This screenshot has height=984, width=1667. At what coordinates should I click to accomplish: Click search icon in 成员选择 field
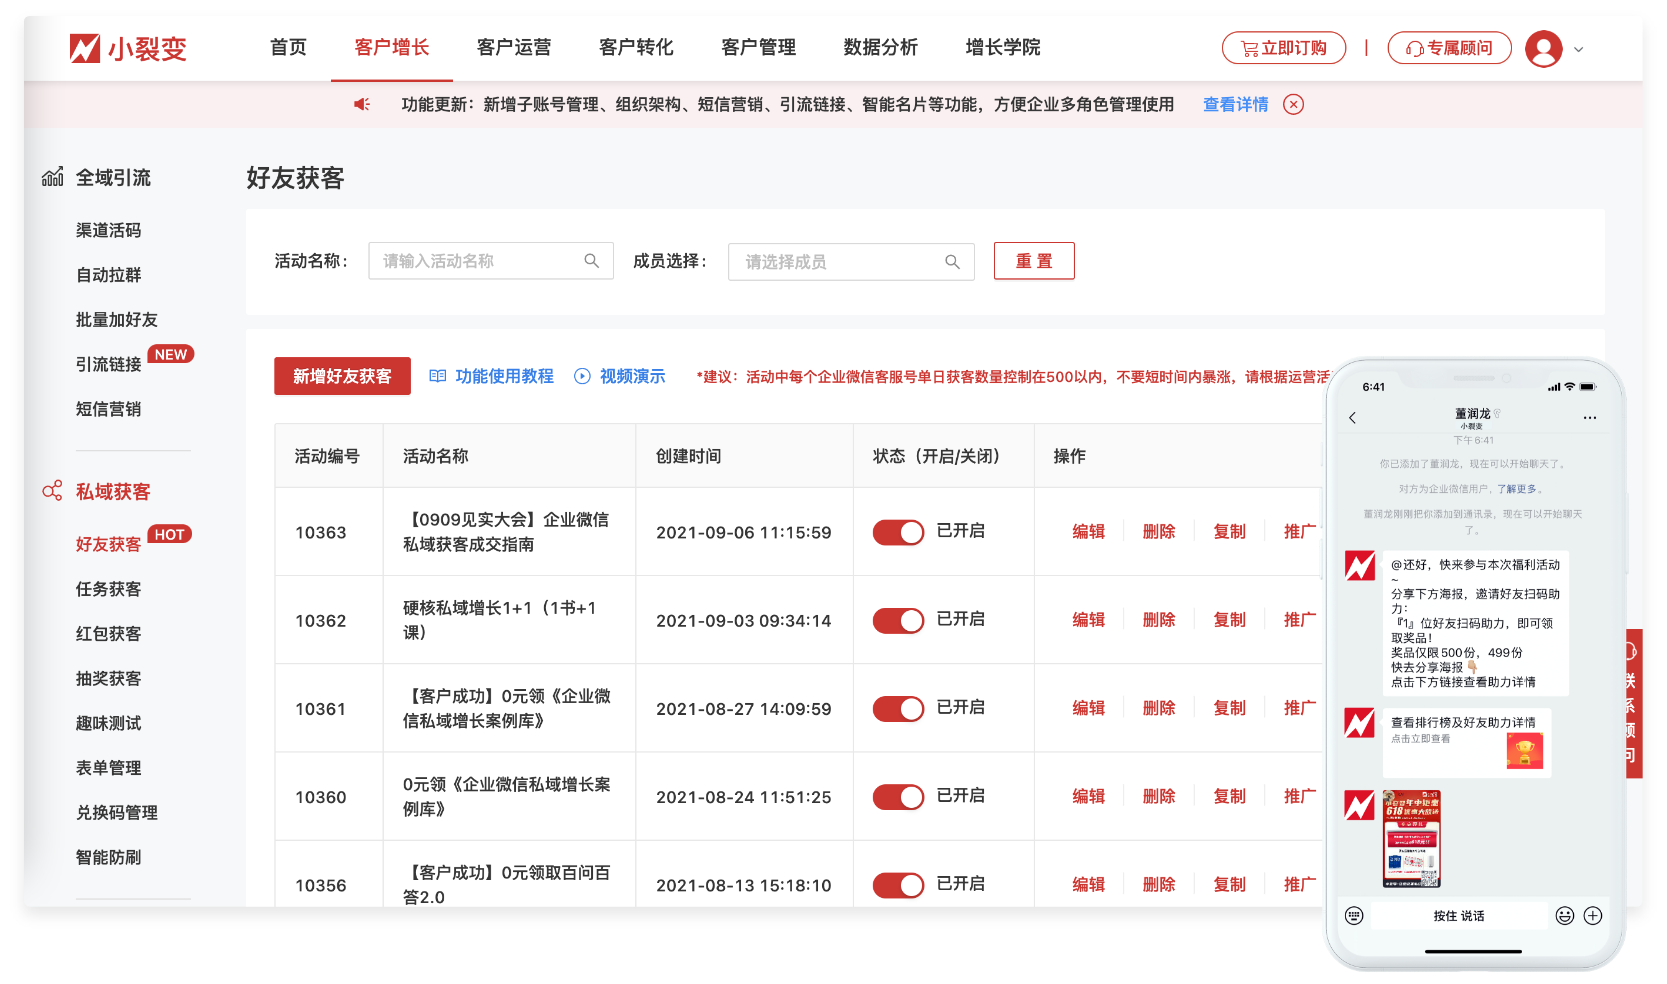tap(952, 262)
